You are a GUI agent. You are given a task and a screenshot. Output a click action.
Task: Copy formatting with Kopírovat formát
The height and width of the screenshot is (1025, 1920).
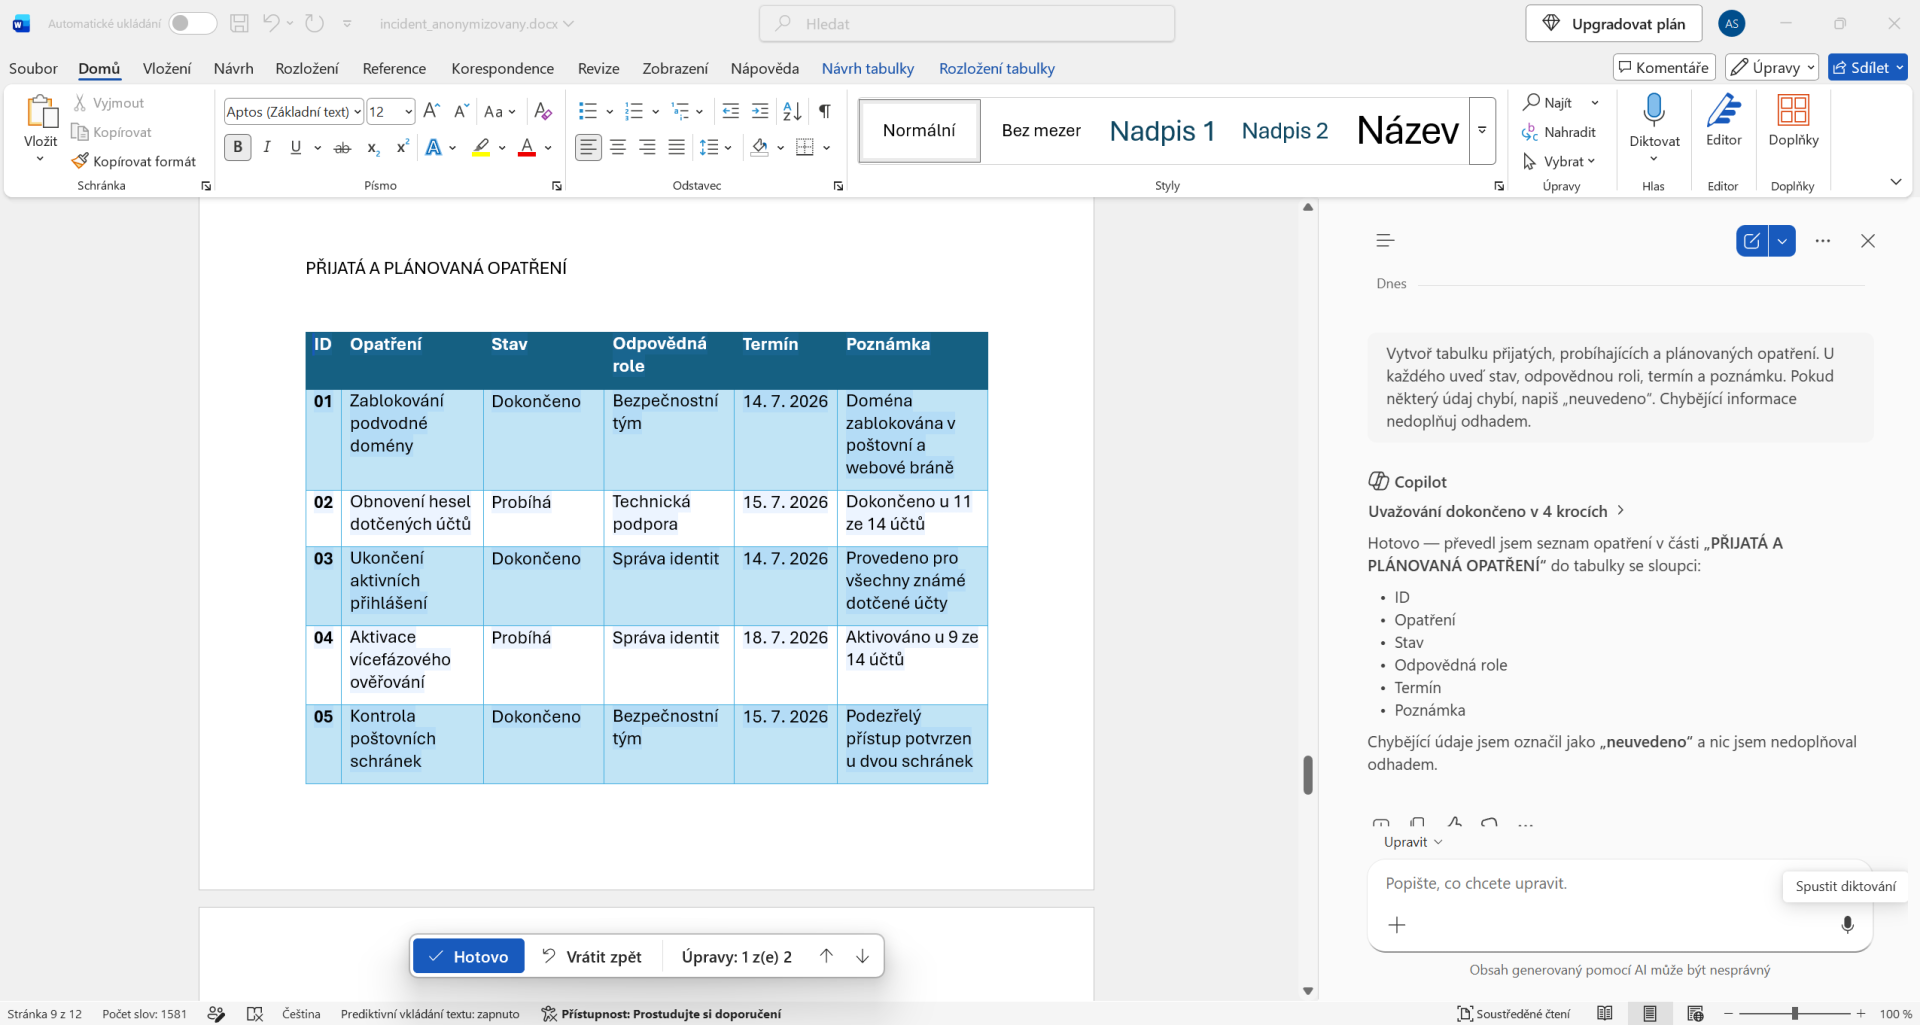pos(134,161)
